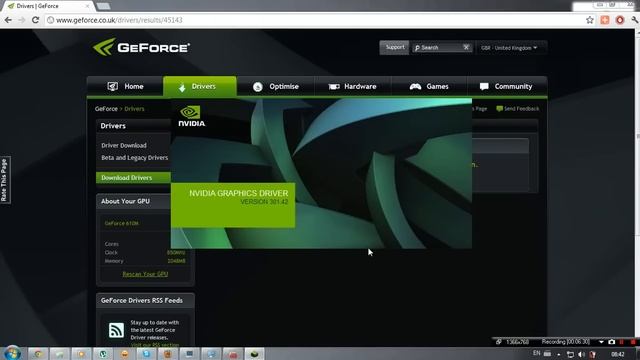Viewport: 640px width, 360px height.
Task: Click the Rescan Your GPU link
Action: [145, 274]
